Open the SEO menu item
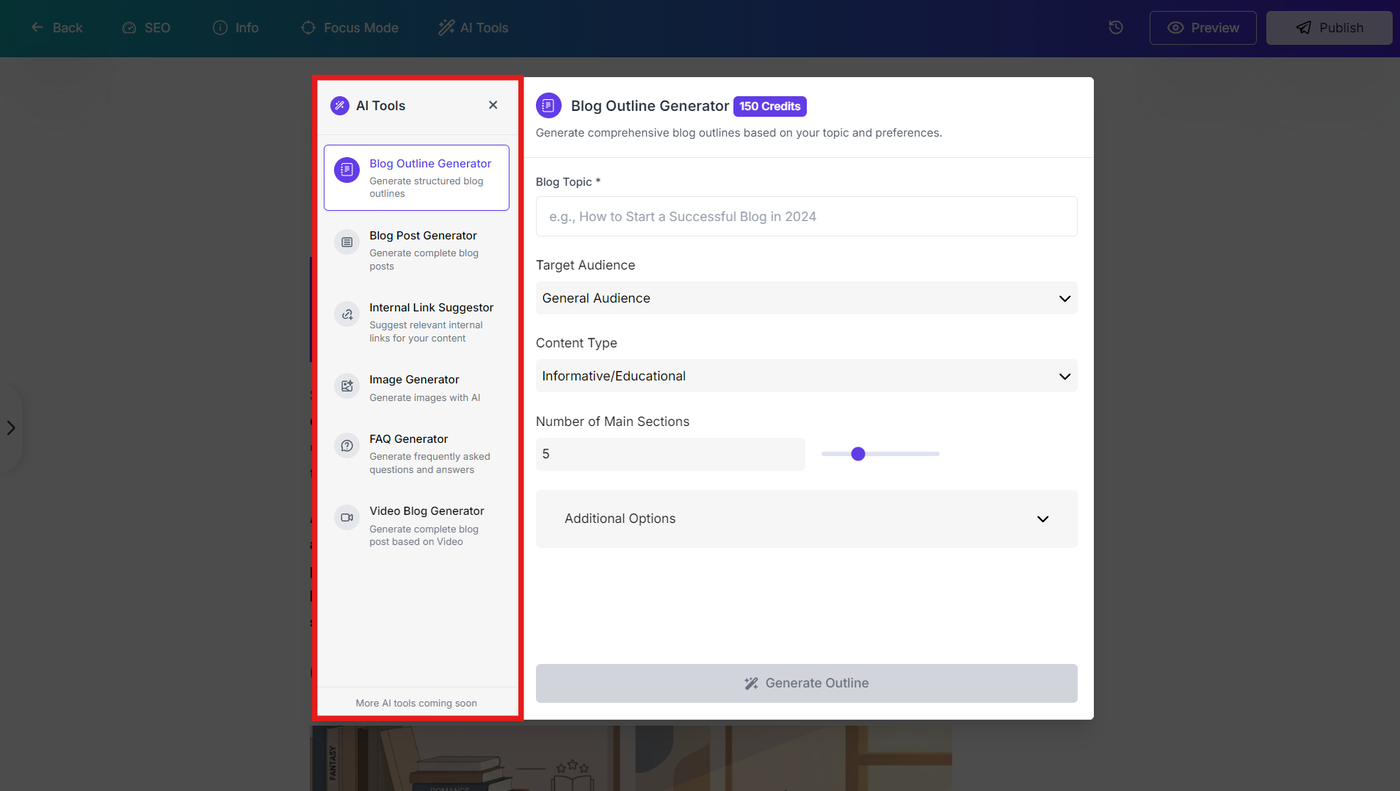The image size is (1400, 791). click(146, 28)
